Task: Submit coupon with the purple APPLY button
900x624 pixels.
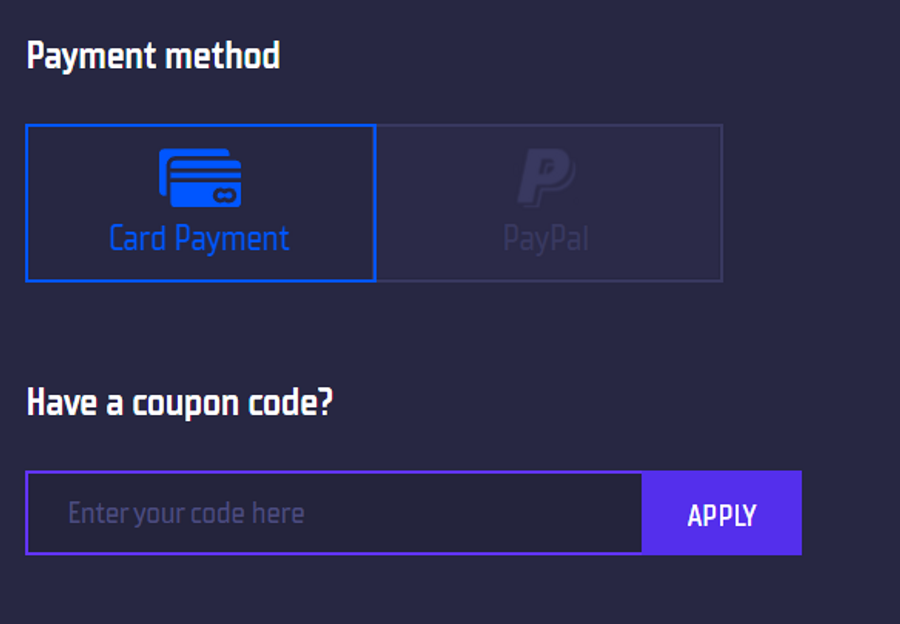Action: [x=721, y=513]
